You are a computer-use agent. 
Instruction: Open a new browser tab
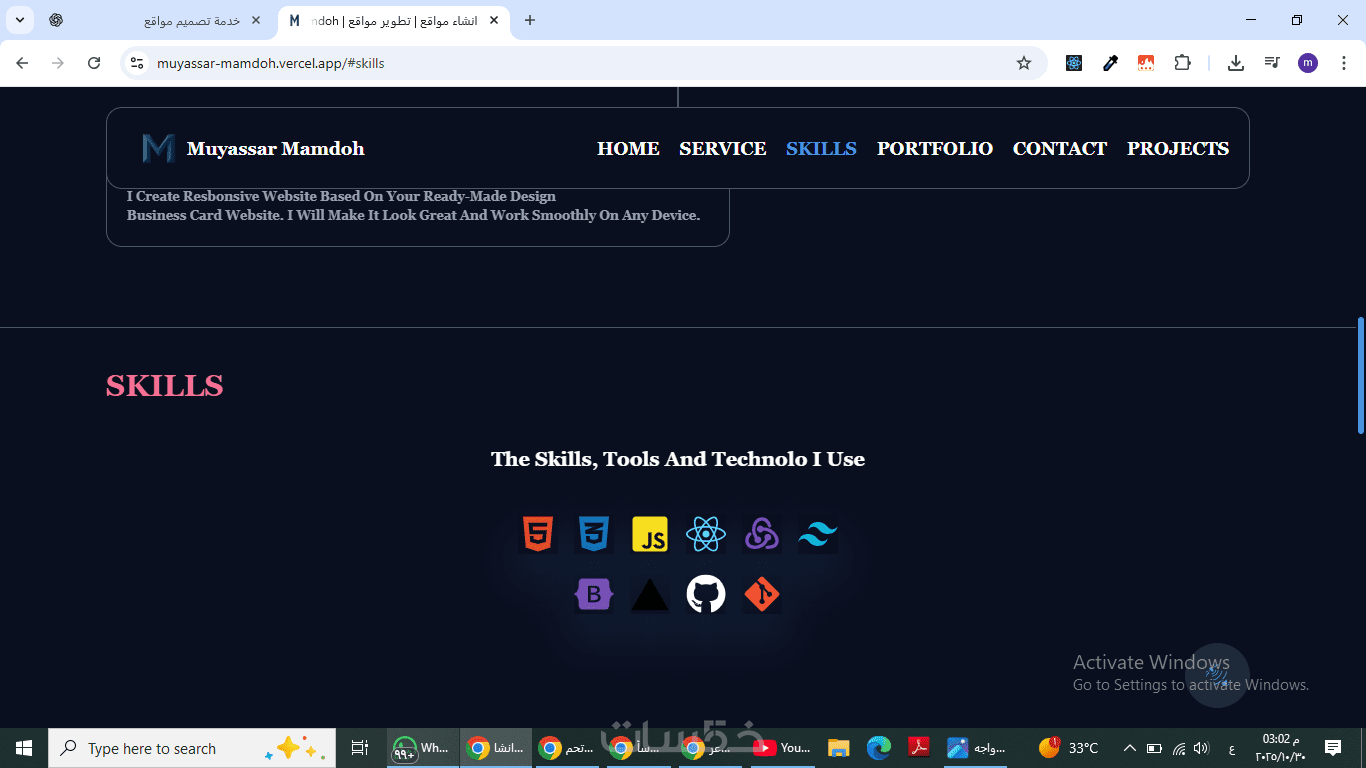(x=530, y=20)
